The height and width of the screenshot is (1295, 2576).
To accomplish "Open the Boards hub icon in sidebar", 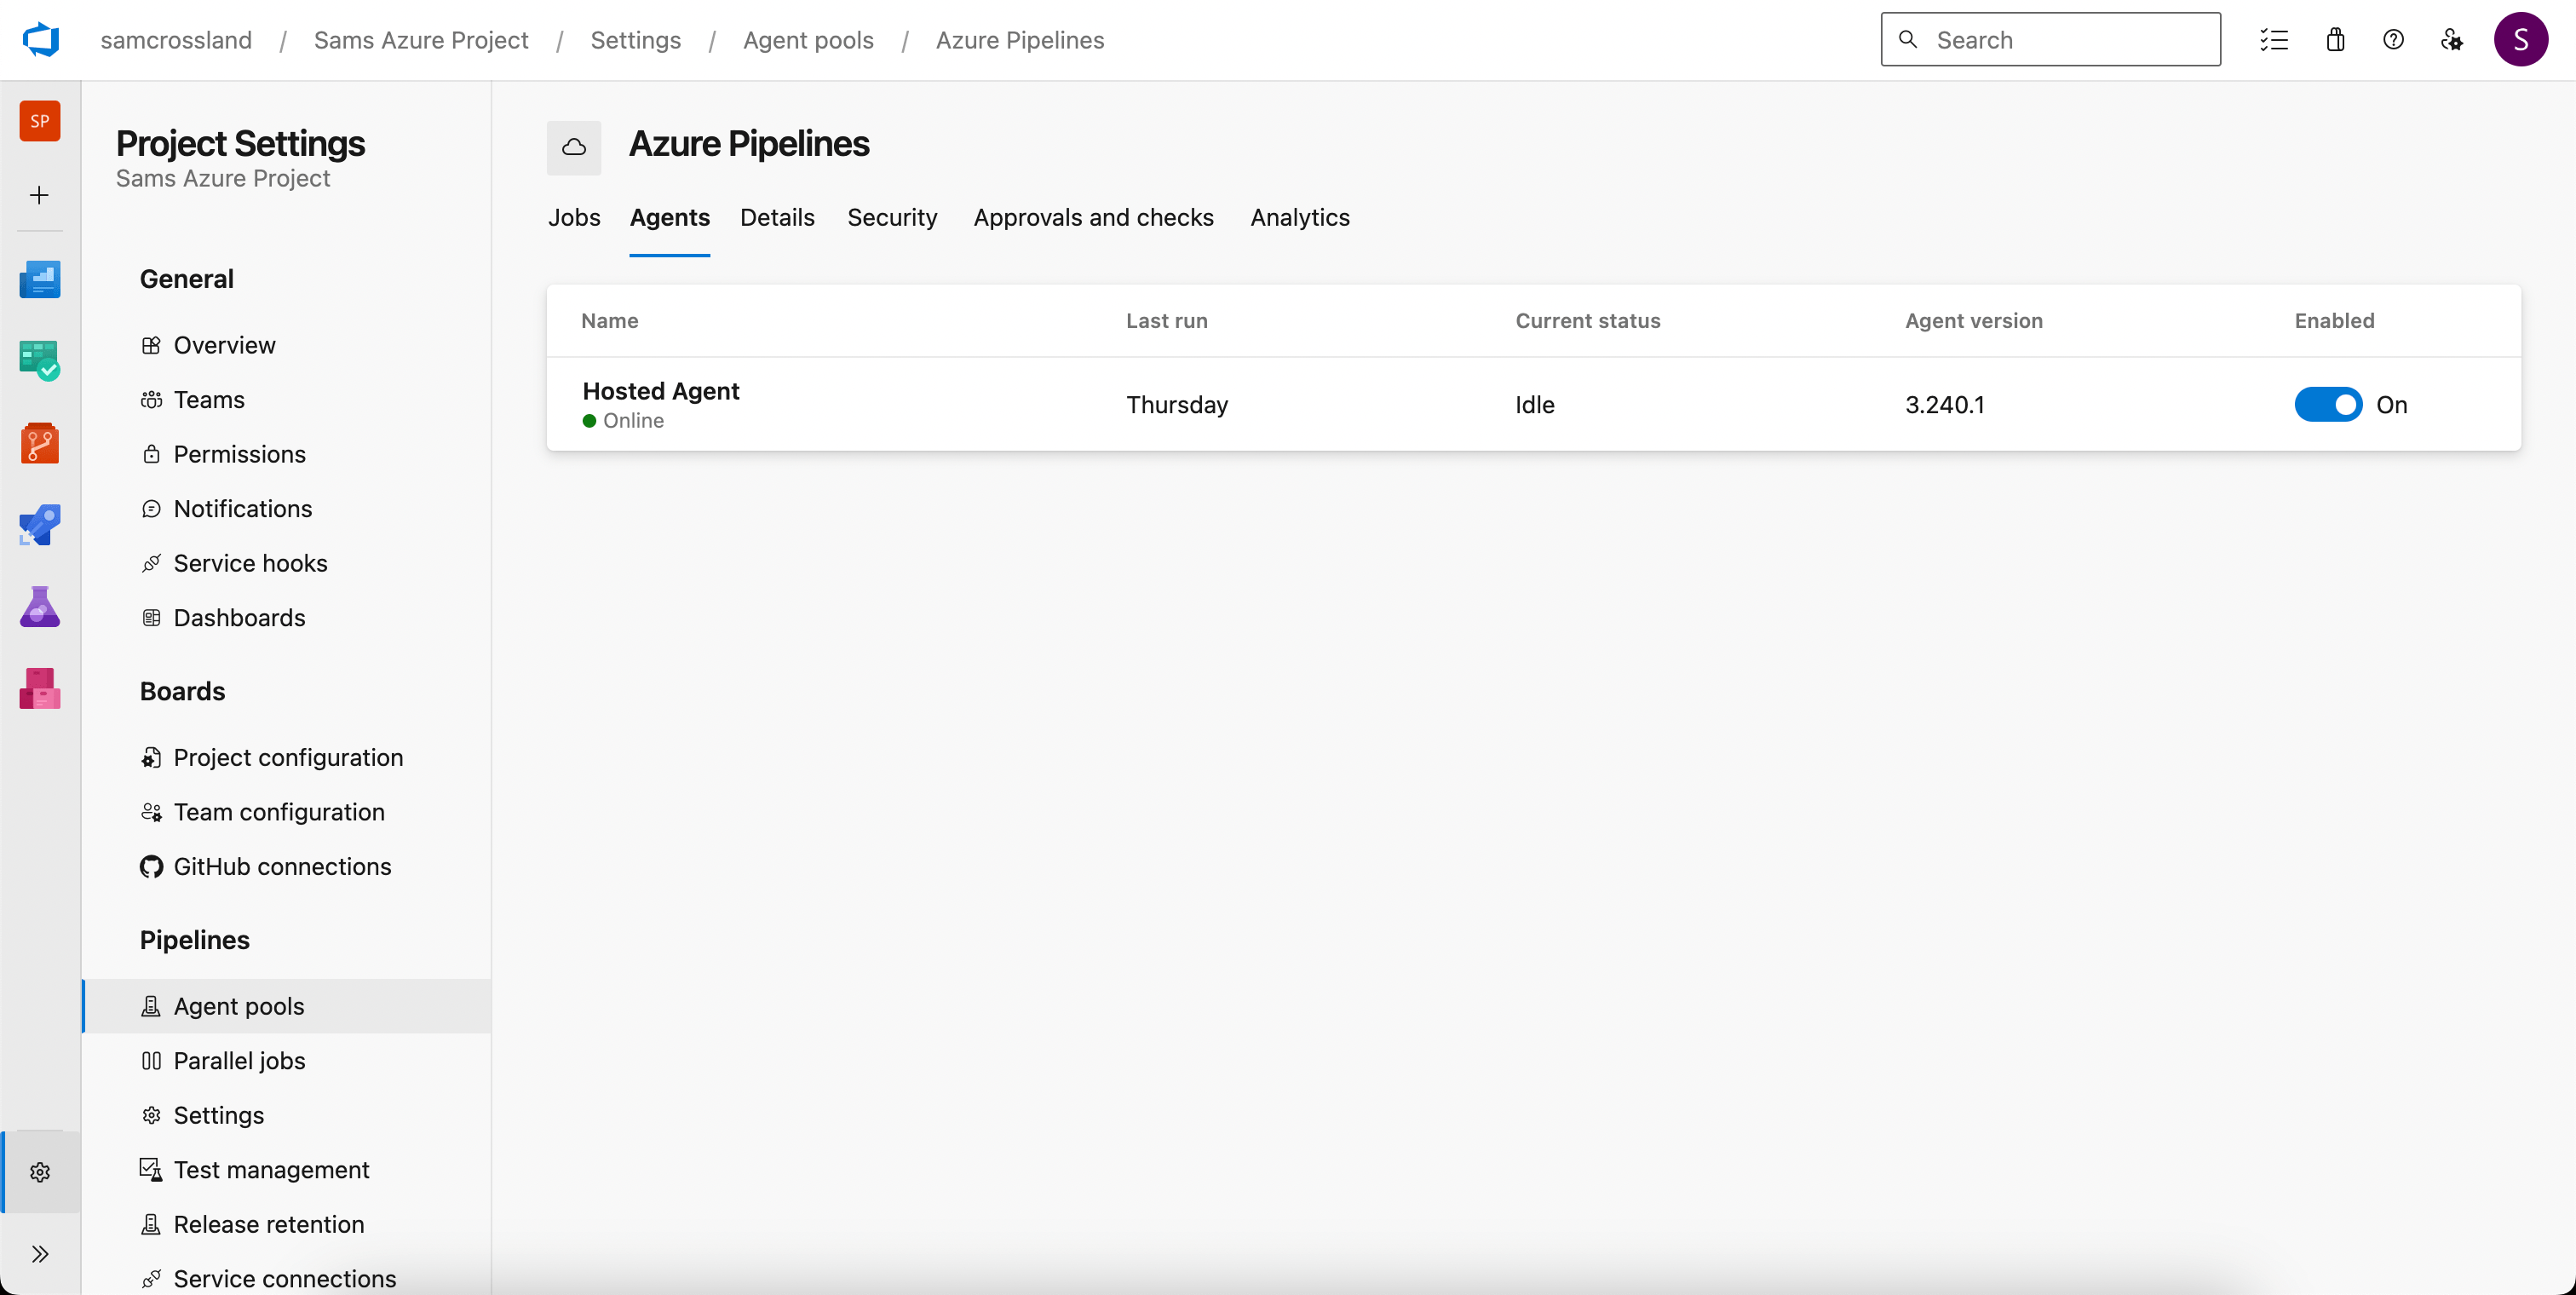I will [x=40, y=361].
